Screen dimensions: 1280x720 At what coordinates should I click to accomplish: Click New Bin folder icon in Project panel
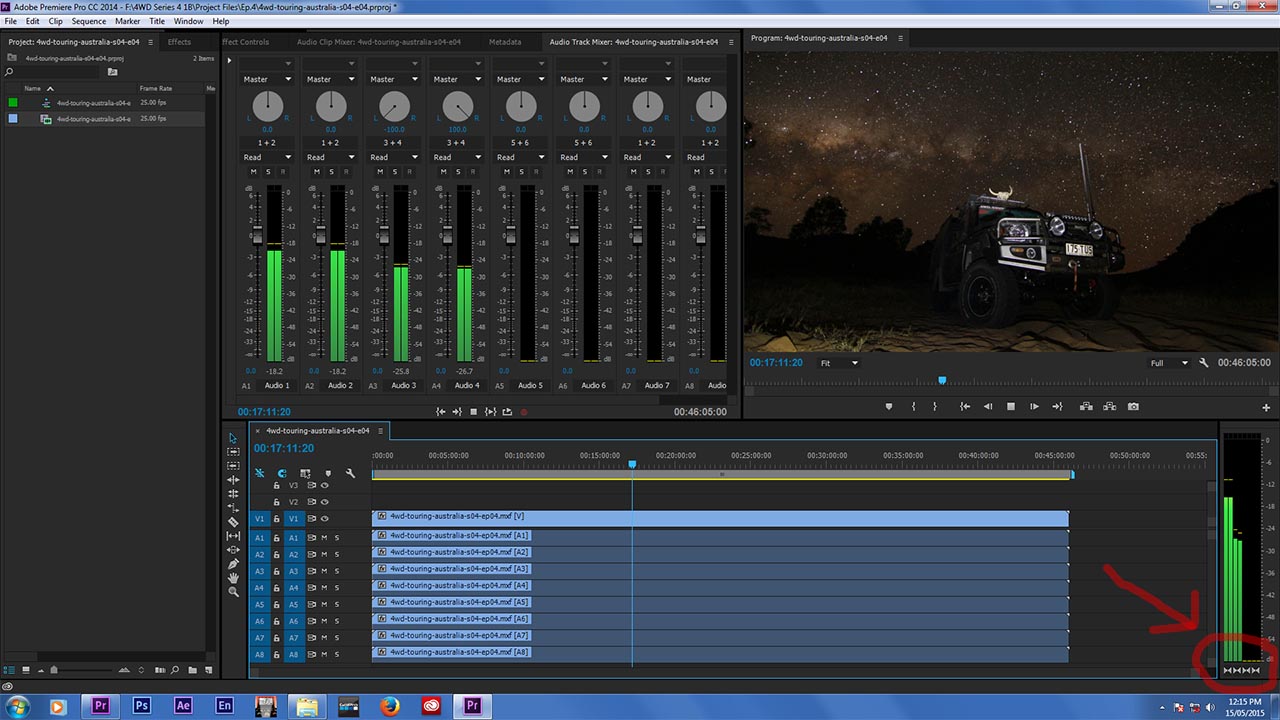[193, 670]
